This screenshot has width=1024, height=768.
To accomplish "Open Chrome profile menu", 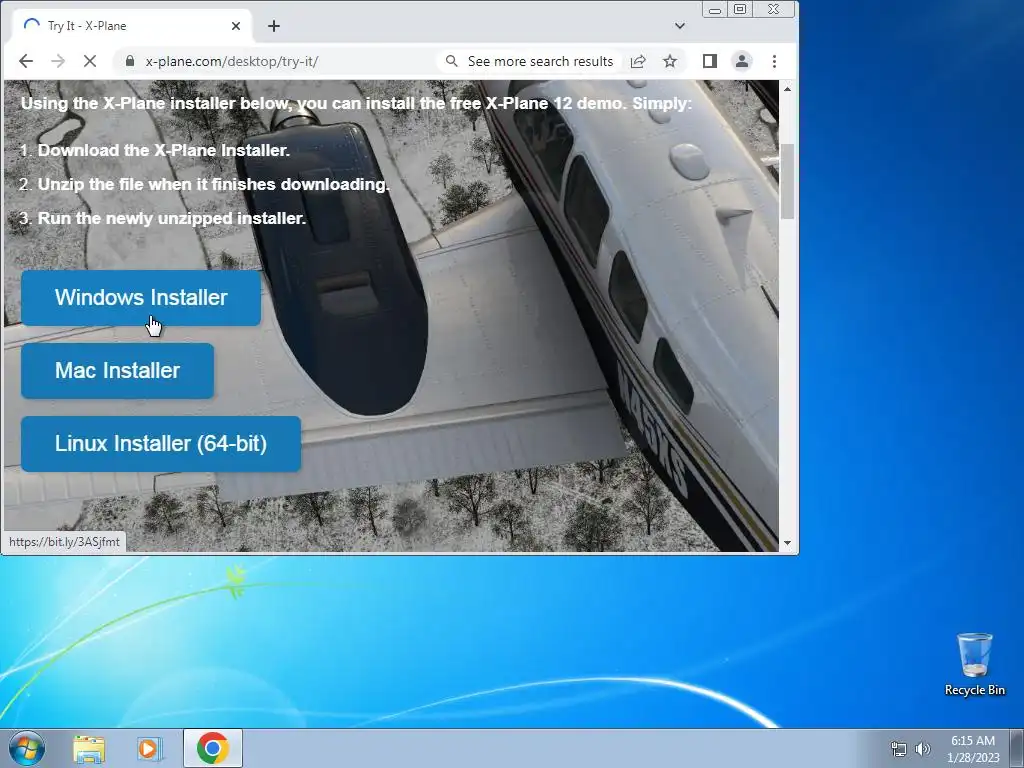I will (x=742, y=61).
